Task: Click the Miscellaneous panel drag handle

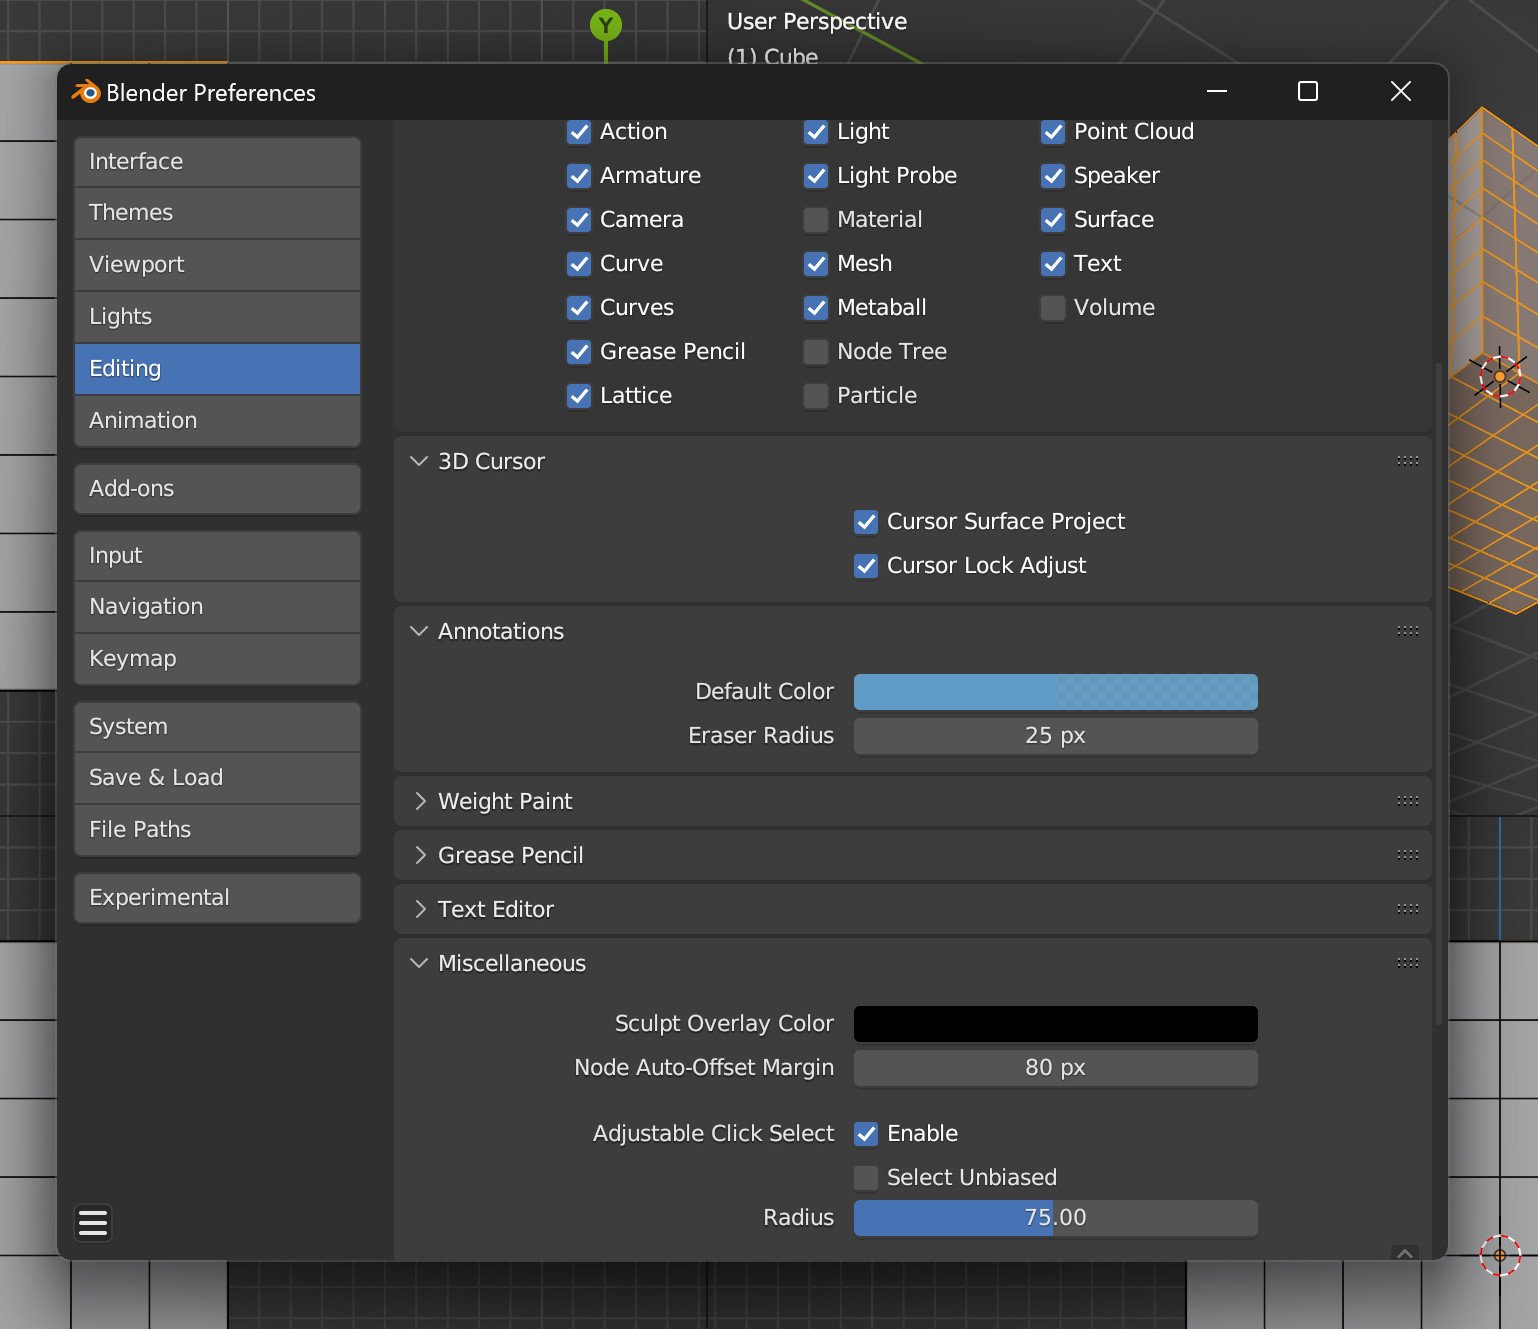Action: (1407, 963)
